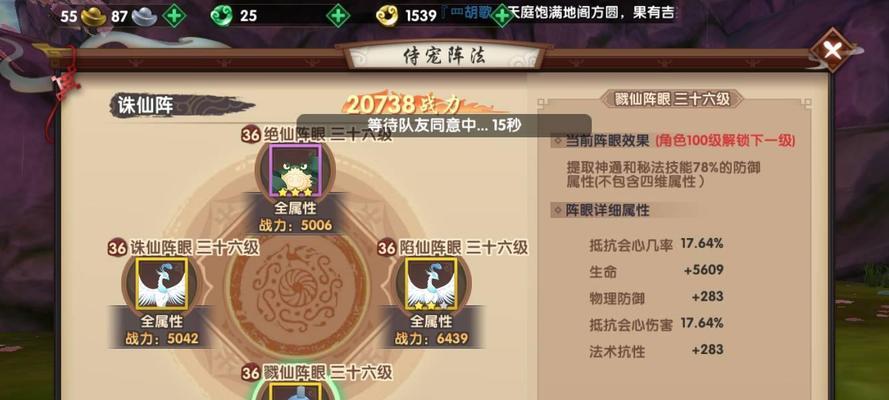Viewport: 889px width, 400px height.
Task: Add jade with plus beside 25
Action: pos(338,15)
